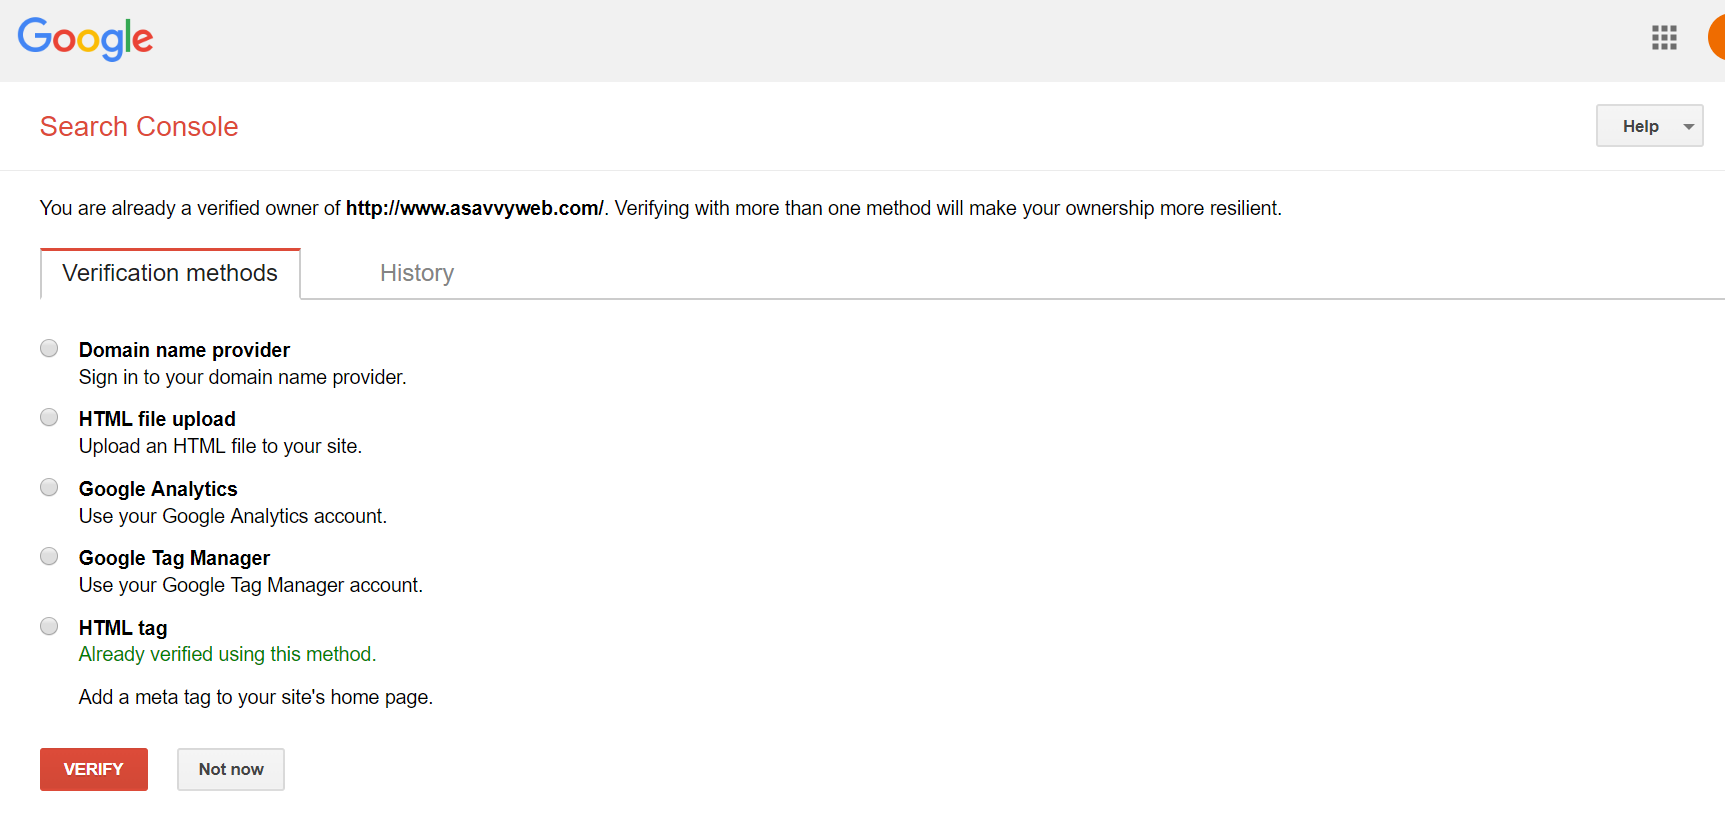
Task: Click the http://www.asavvyweb.com/ site URL text
Action: [x=475, y=208]
